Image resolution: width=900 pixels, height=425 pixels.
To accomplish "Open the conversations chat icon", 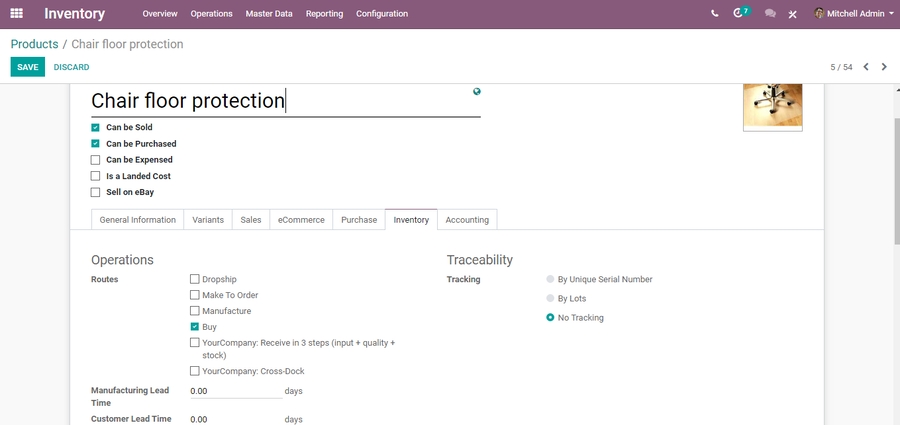I will click(x=769, y=14).
